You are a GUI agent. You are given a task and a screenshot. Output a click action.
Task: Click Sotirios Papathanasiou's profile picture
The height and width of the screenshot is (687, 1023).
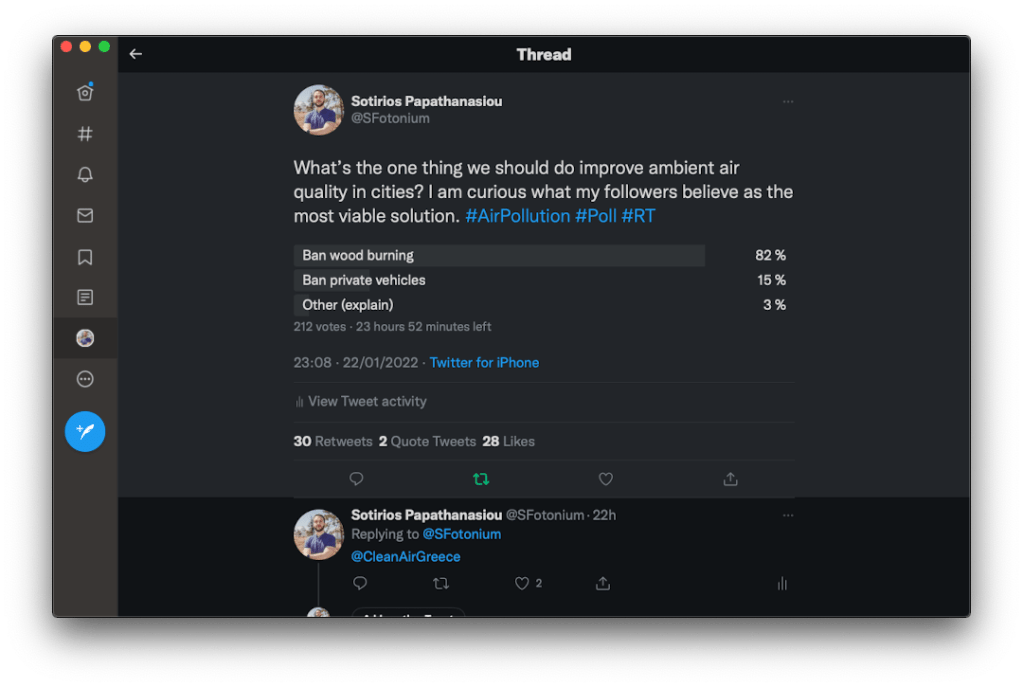[x=318, y=109]
